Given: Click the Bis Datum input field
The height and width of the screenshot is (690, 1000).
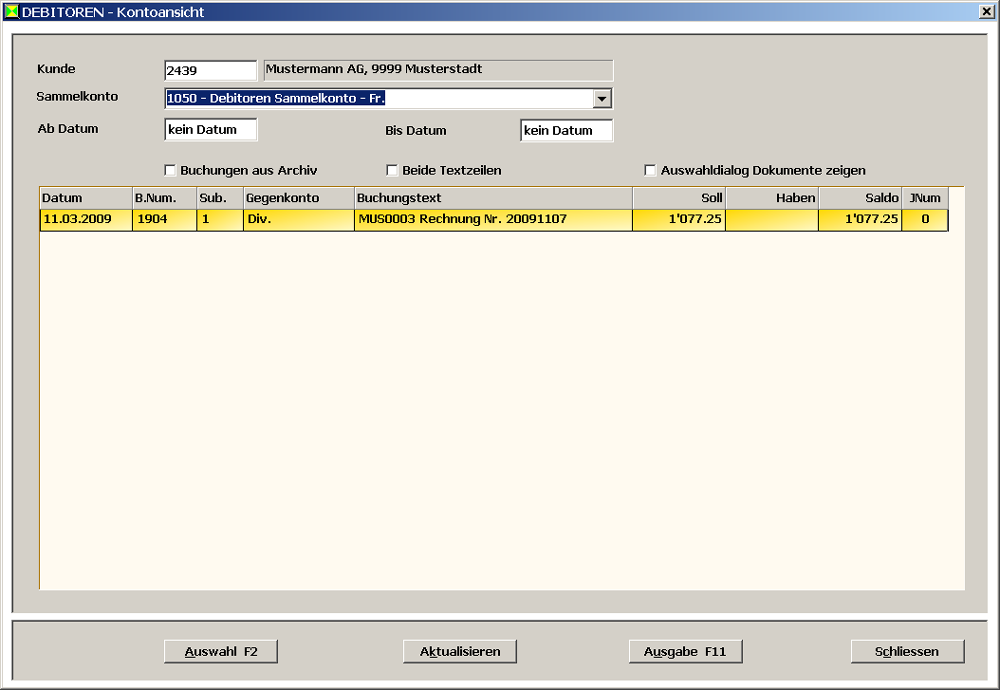Looking at the screenshot, I should [x=566, y=130].
